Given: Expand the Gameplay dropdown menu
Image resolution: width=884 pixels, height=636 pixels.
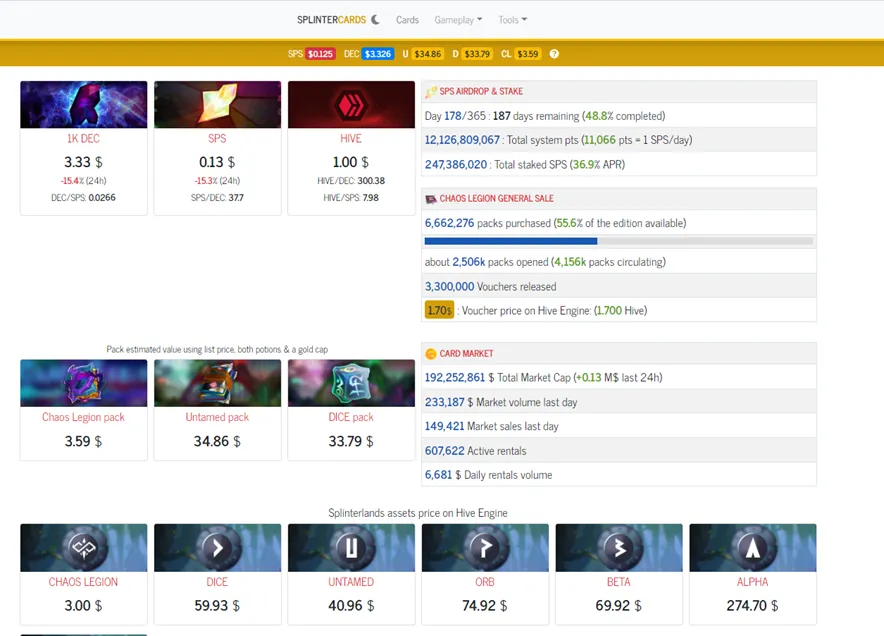Looking at the screenshot, I should click(x=458, y=20).
